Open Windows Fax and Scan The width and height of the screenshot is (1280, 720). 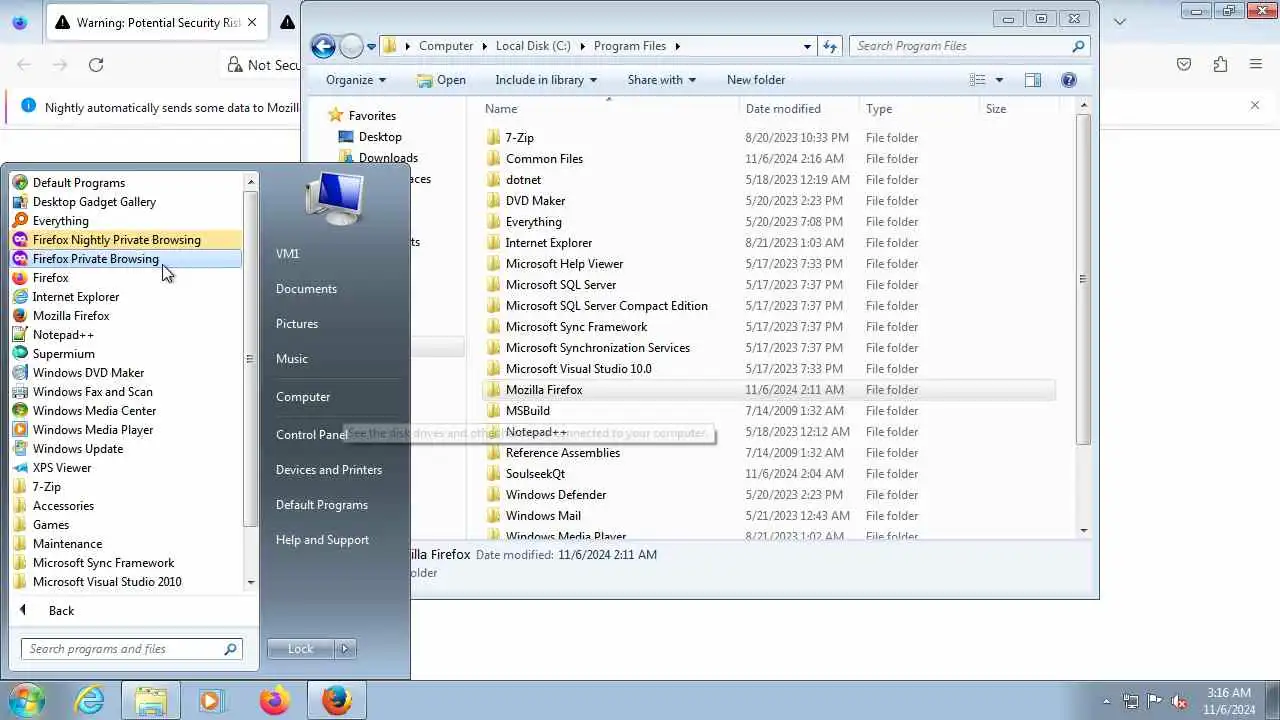(126, 392)
